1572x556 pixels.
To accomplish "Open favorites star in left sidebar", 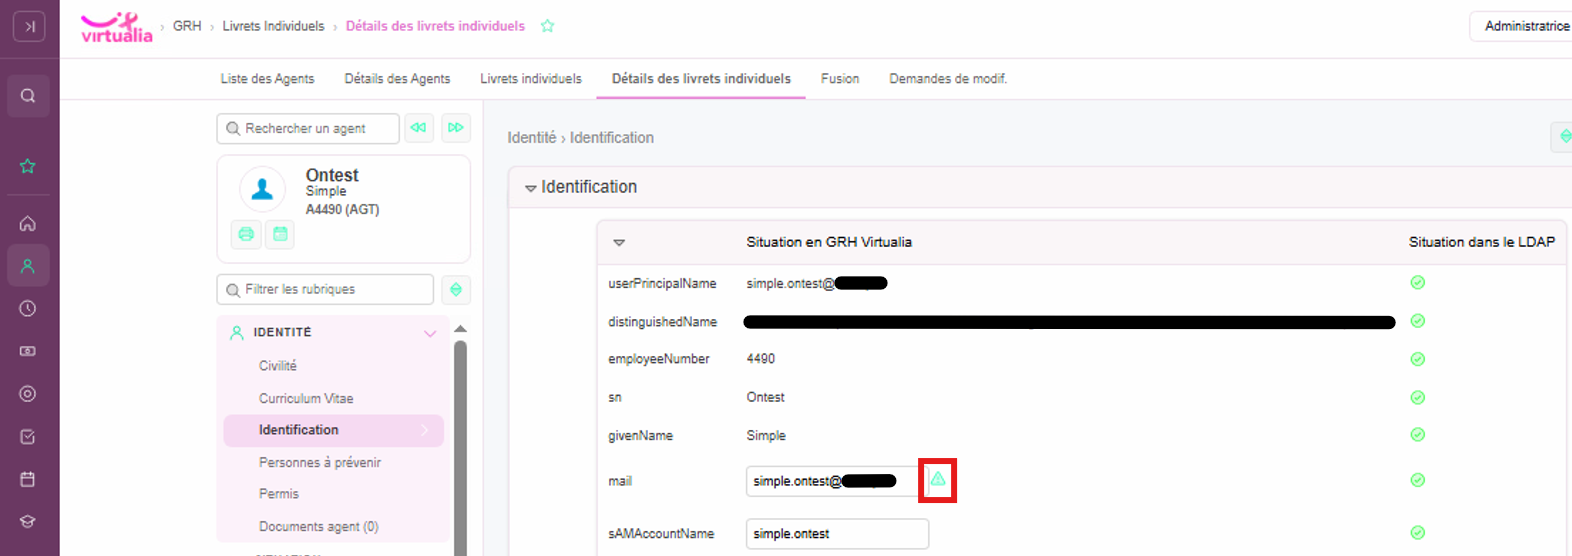I will [28, 166].
